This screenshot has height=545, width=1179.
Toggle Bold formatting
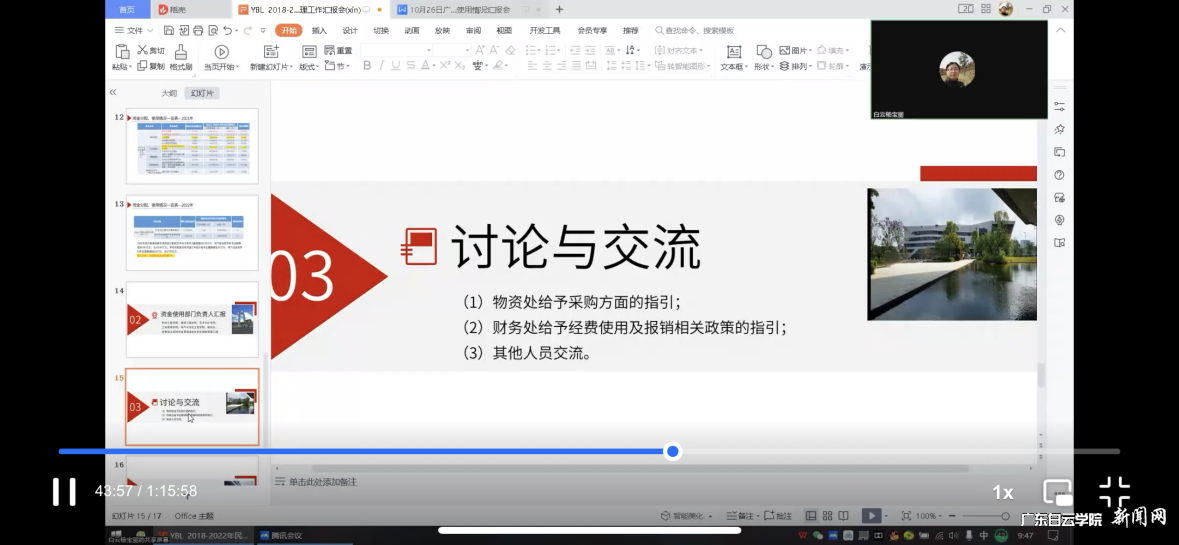tap(367, 66)
